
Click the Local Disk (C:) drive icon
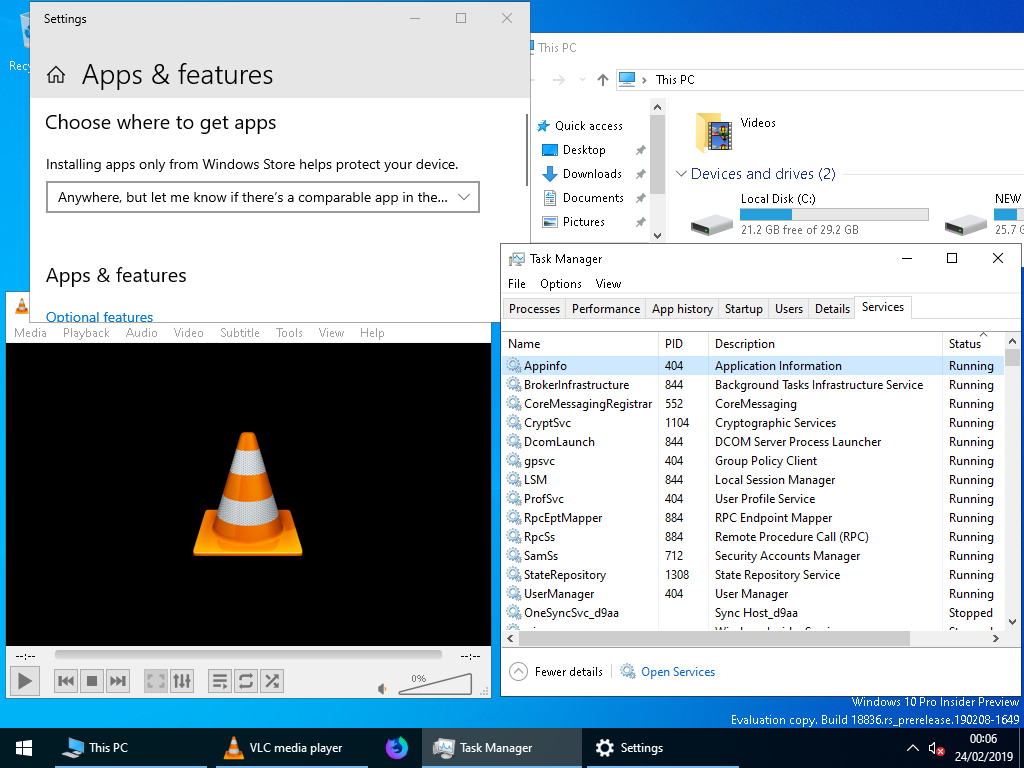point(711,223)
